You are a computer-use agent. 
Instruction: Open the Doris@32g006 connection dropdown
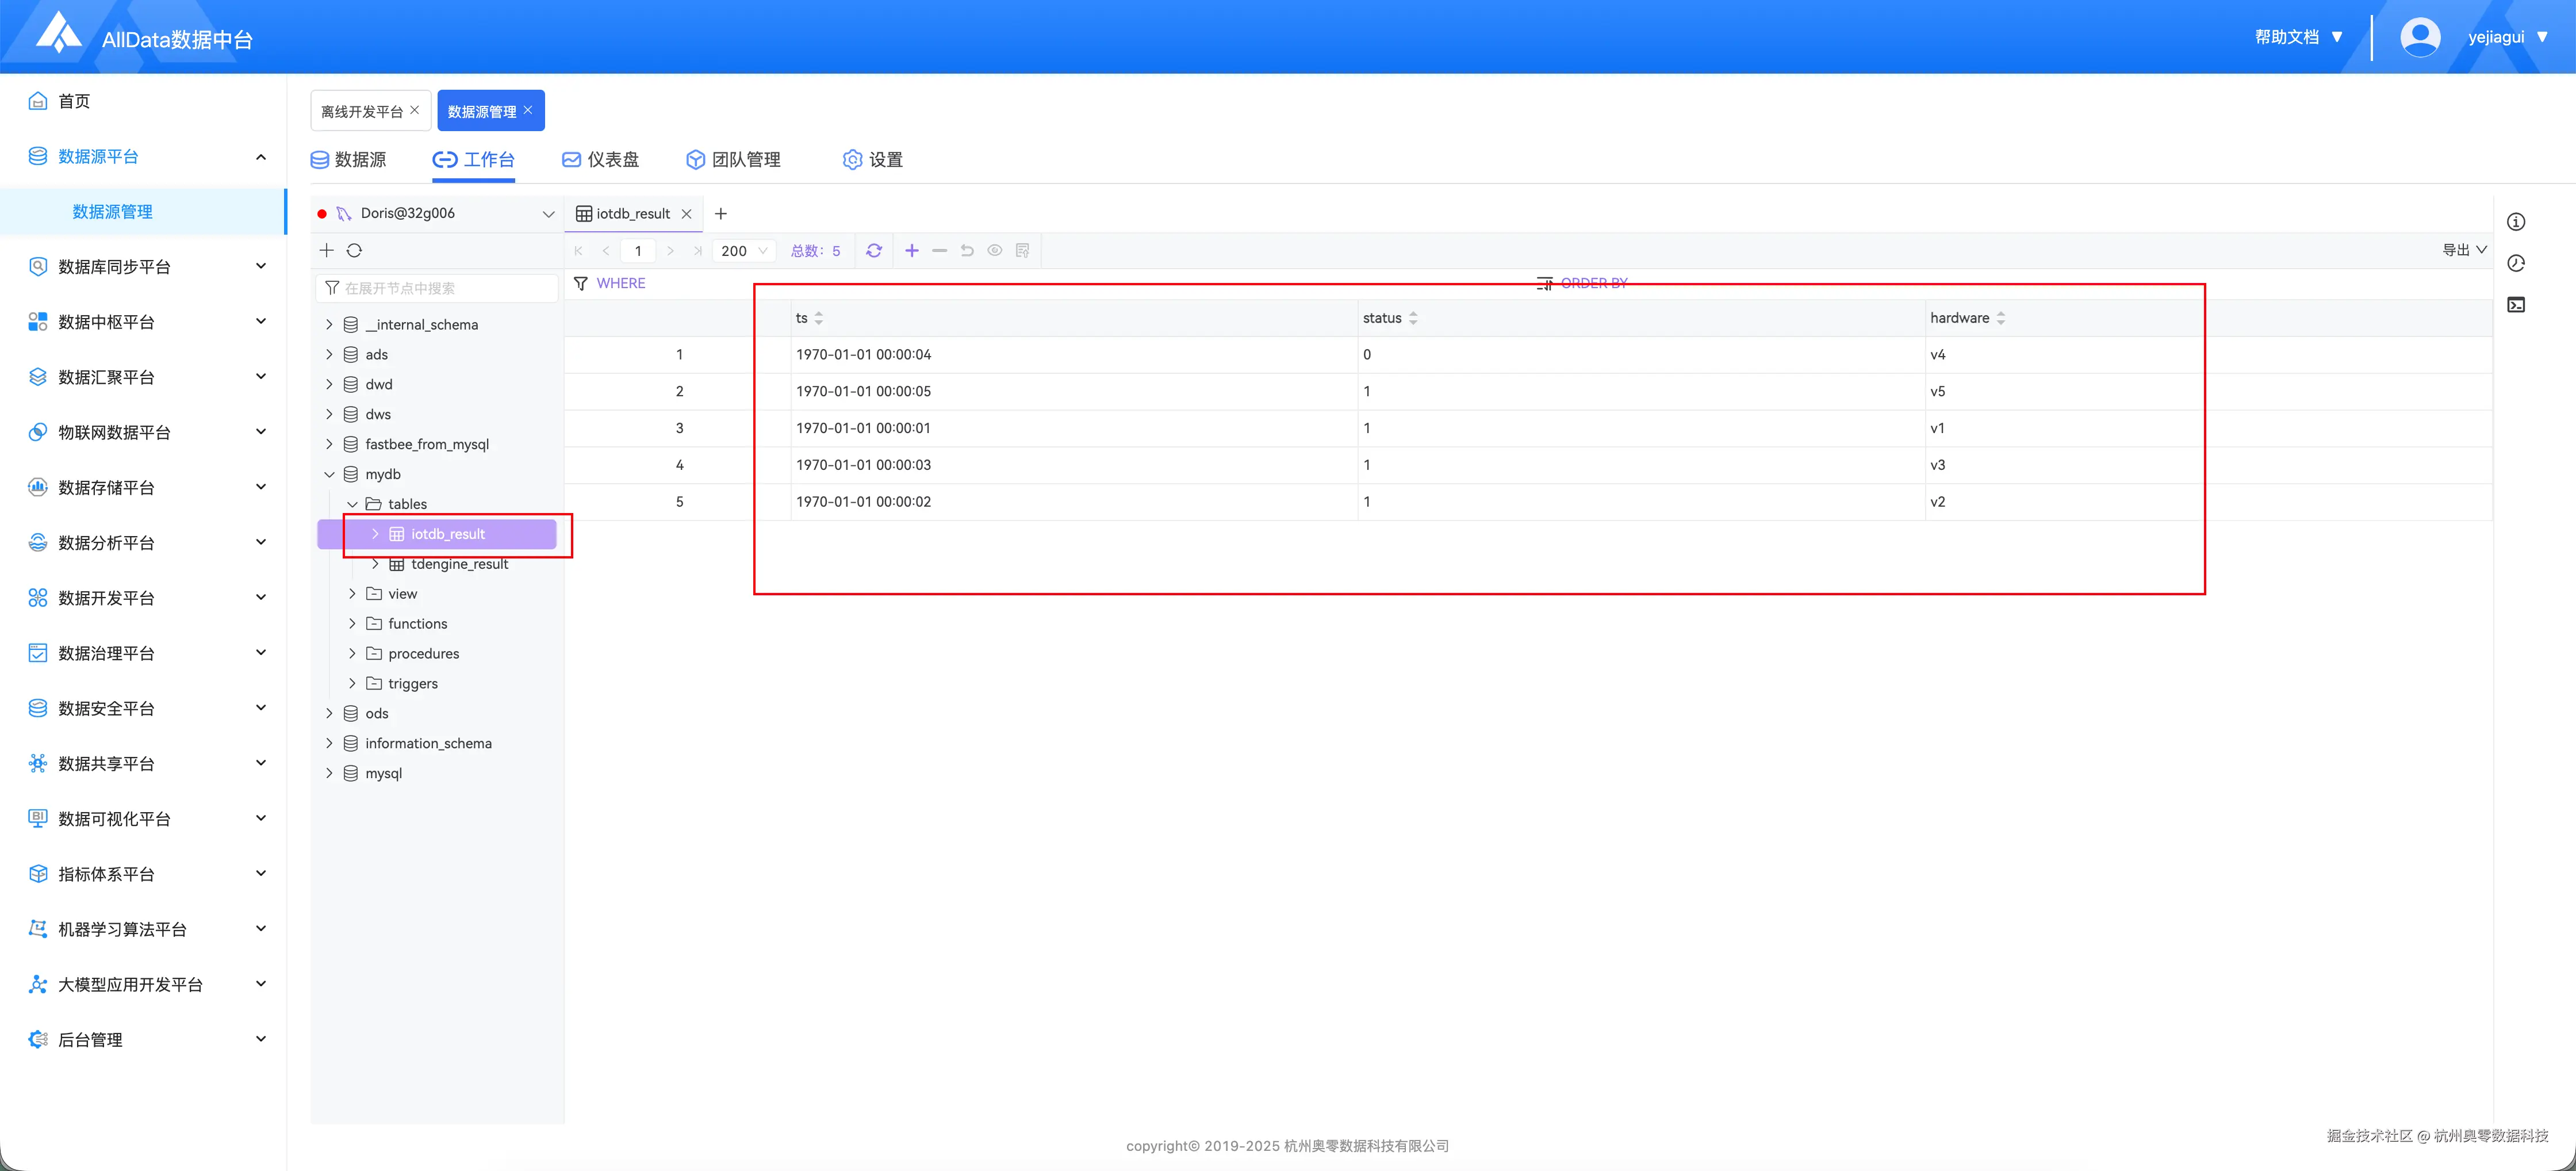[548, 214]
